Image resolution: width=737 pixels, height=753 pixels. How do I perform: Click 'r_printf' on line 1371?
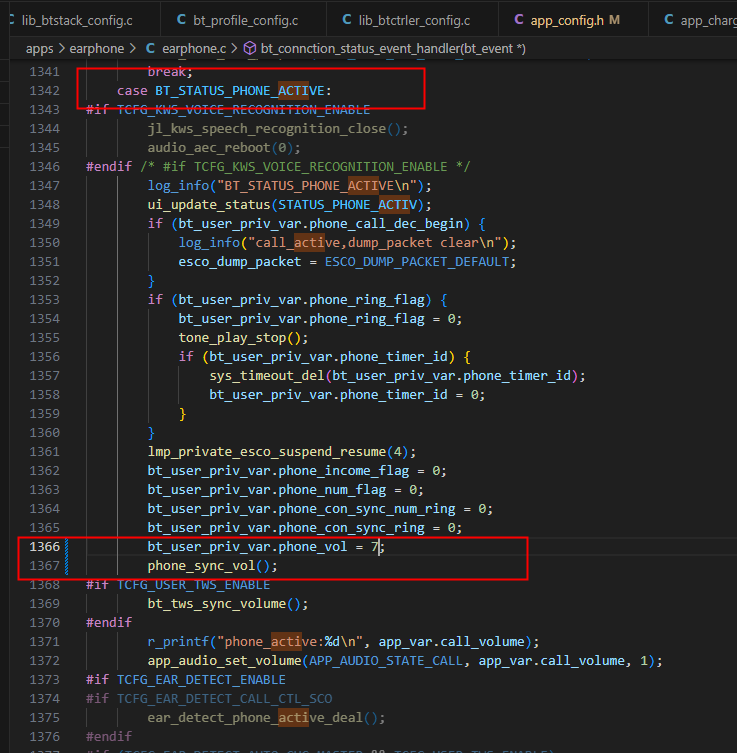point(178,642)
